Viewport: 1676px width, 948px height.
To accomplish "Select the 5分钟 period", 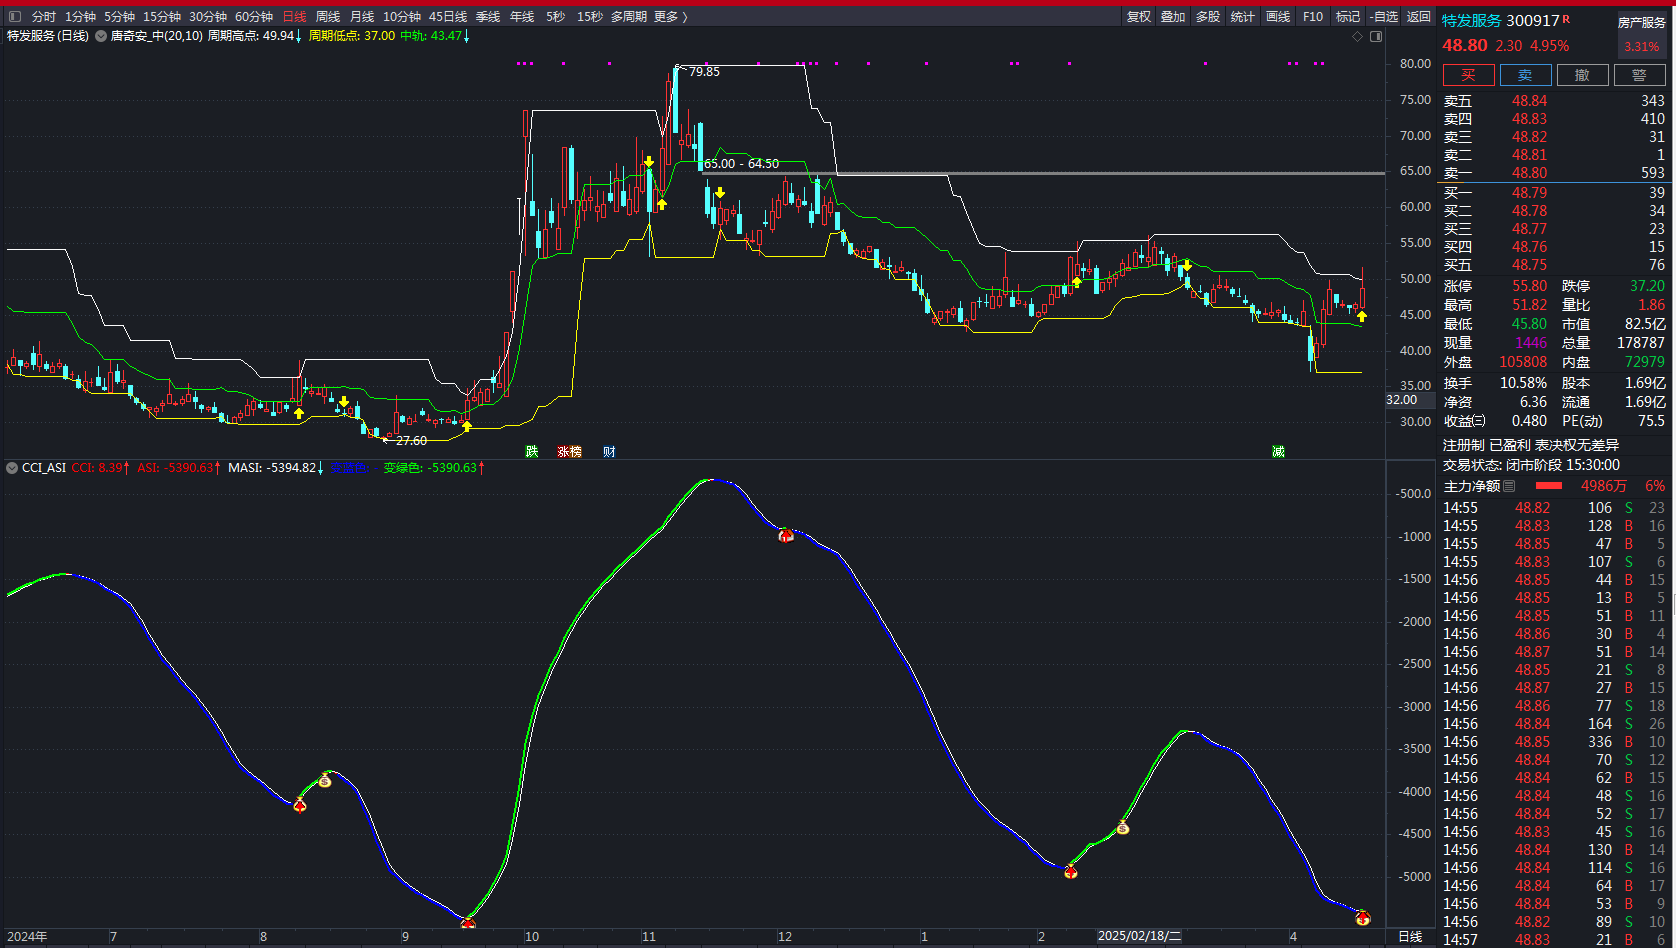I will coord(120,16).
